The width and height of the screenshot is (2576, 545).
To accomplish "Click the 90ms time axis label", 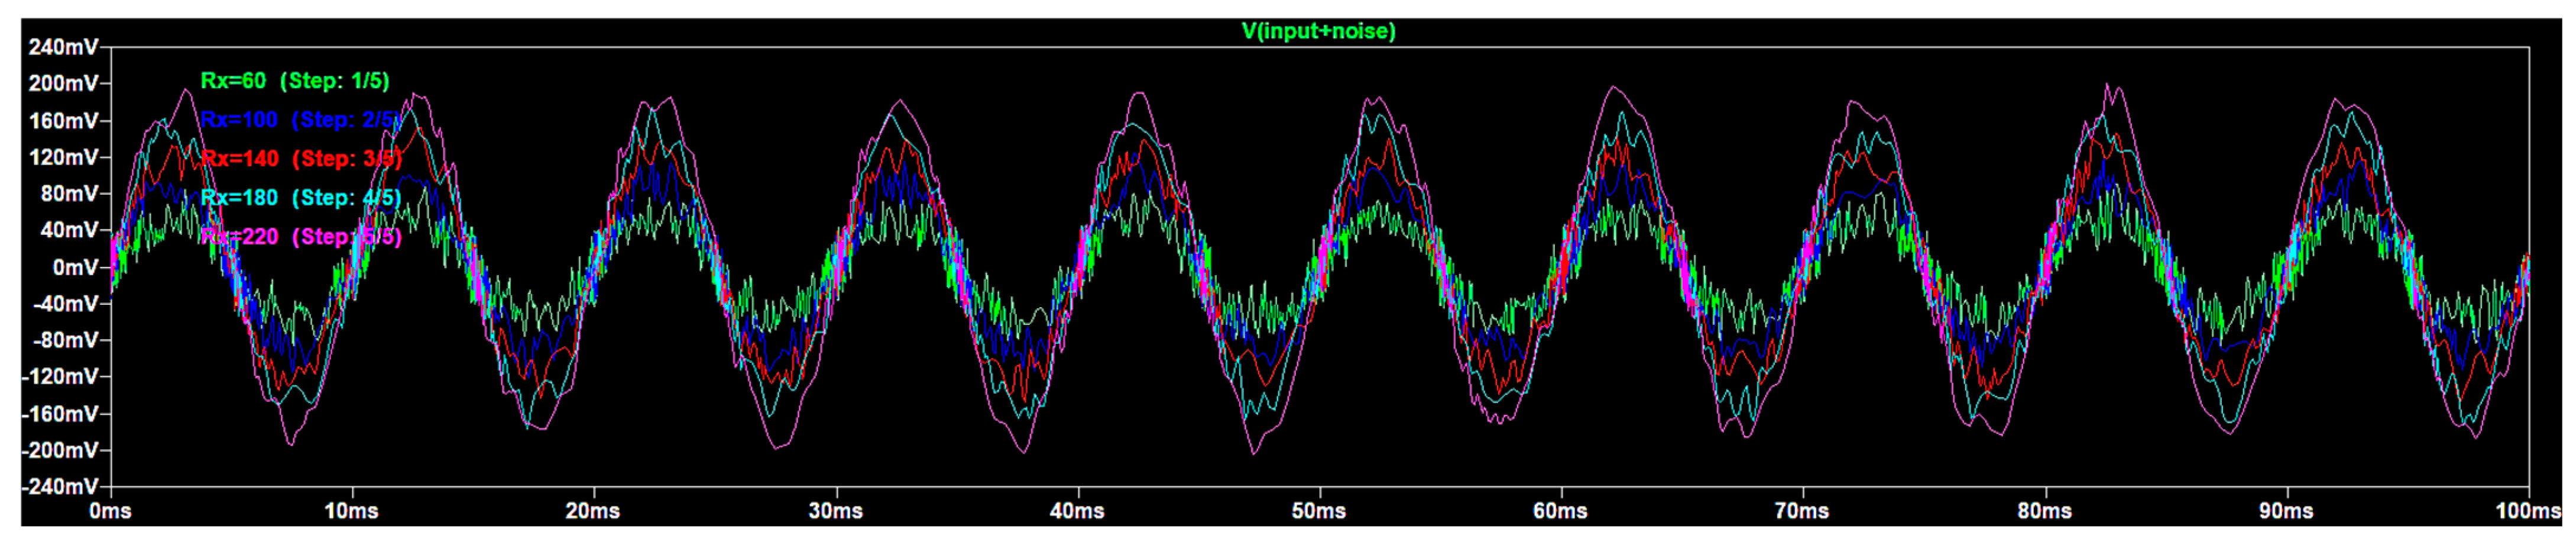I will [x=2286, y=512].
